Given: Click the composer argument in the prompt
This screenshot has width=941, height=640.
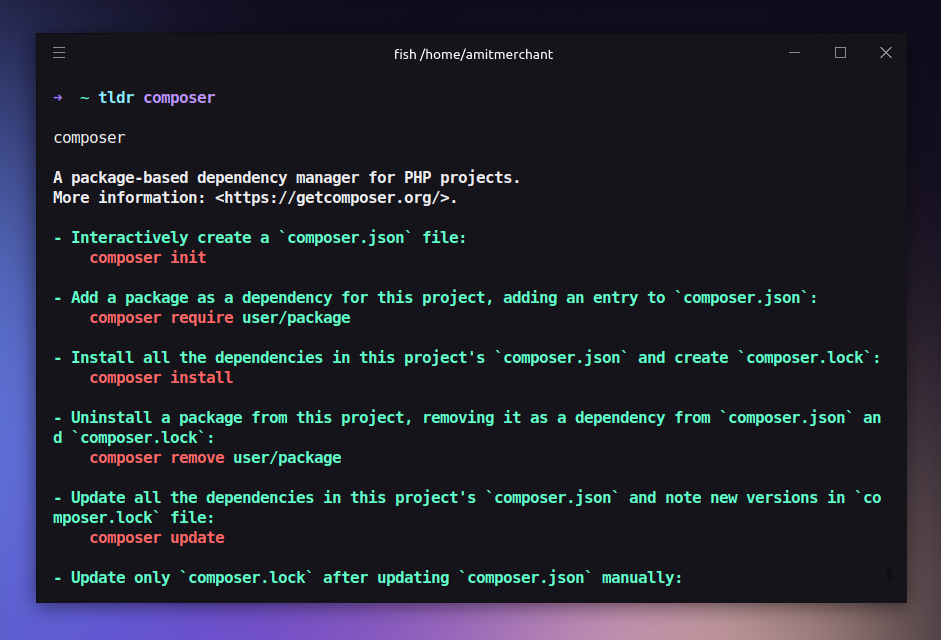Looking at the screenshot, I should coord(179,98).
